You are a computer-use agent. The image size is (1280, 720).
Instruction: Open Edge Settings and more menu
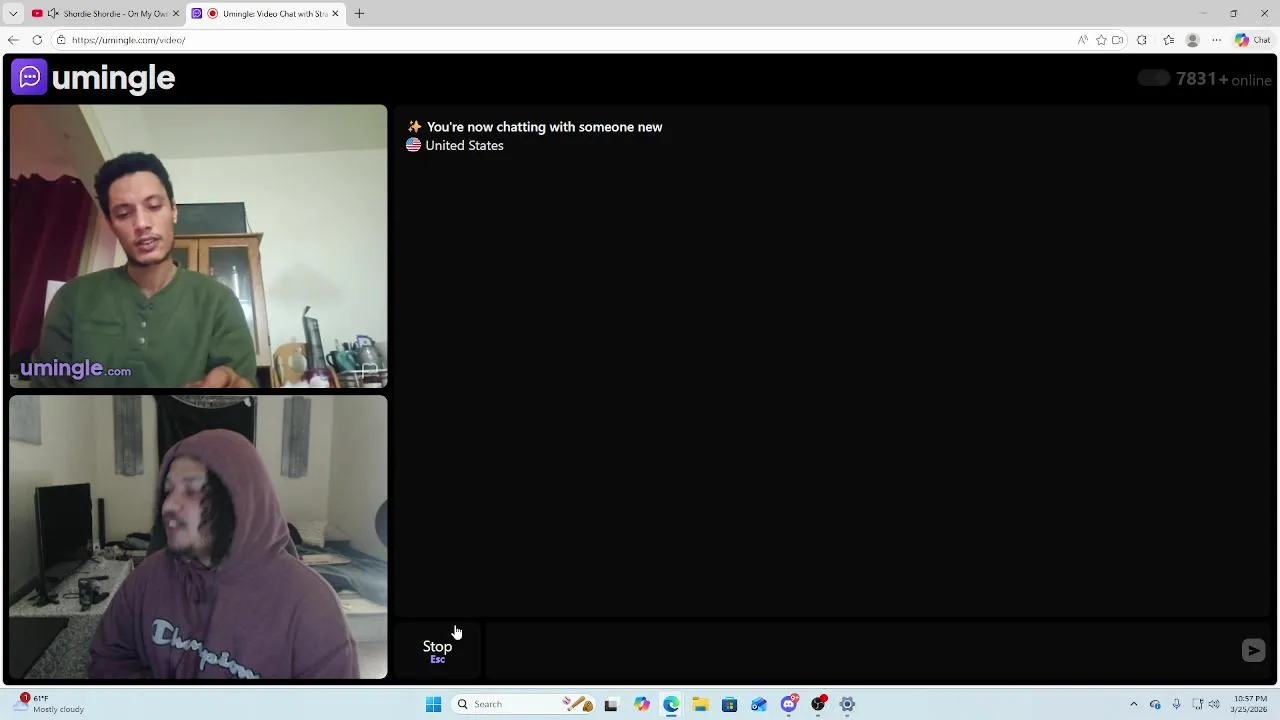pyautogui.click(x=1216, y=40)
